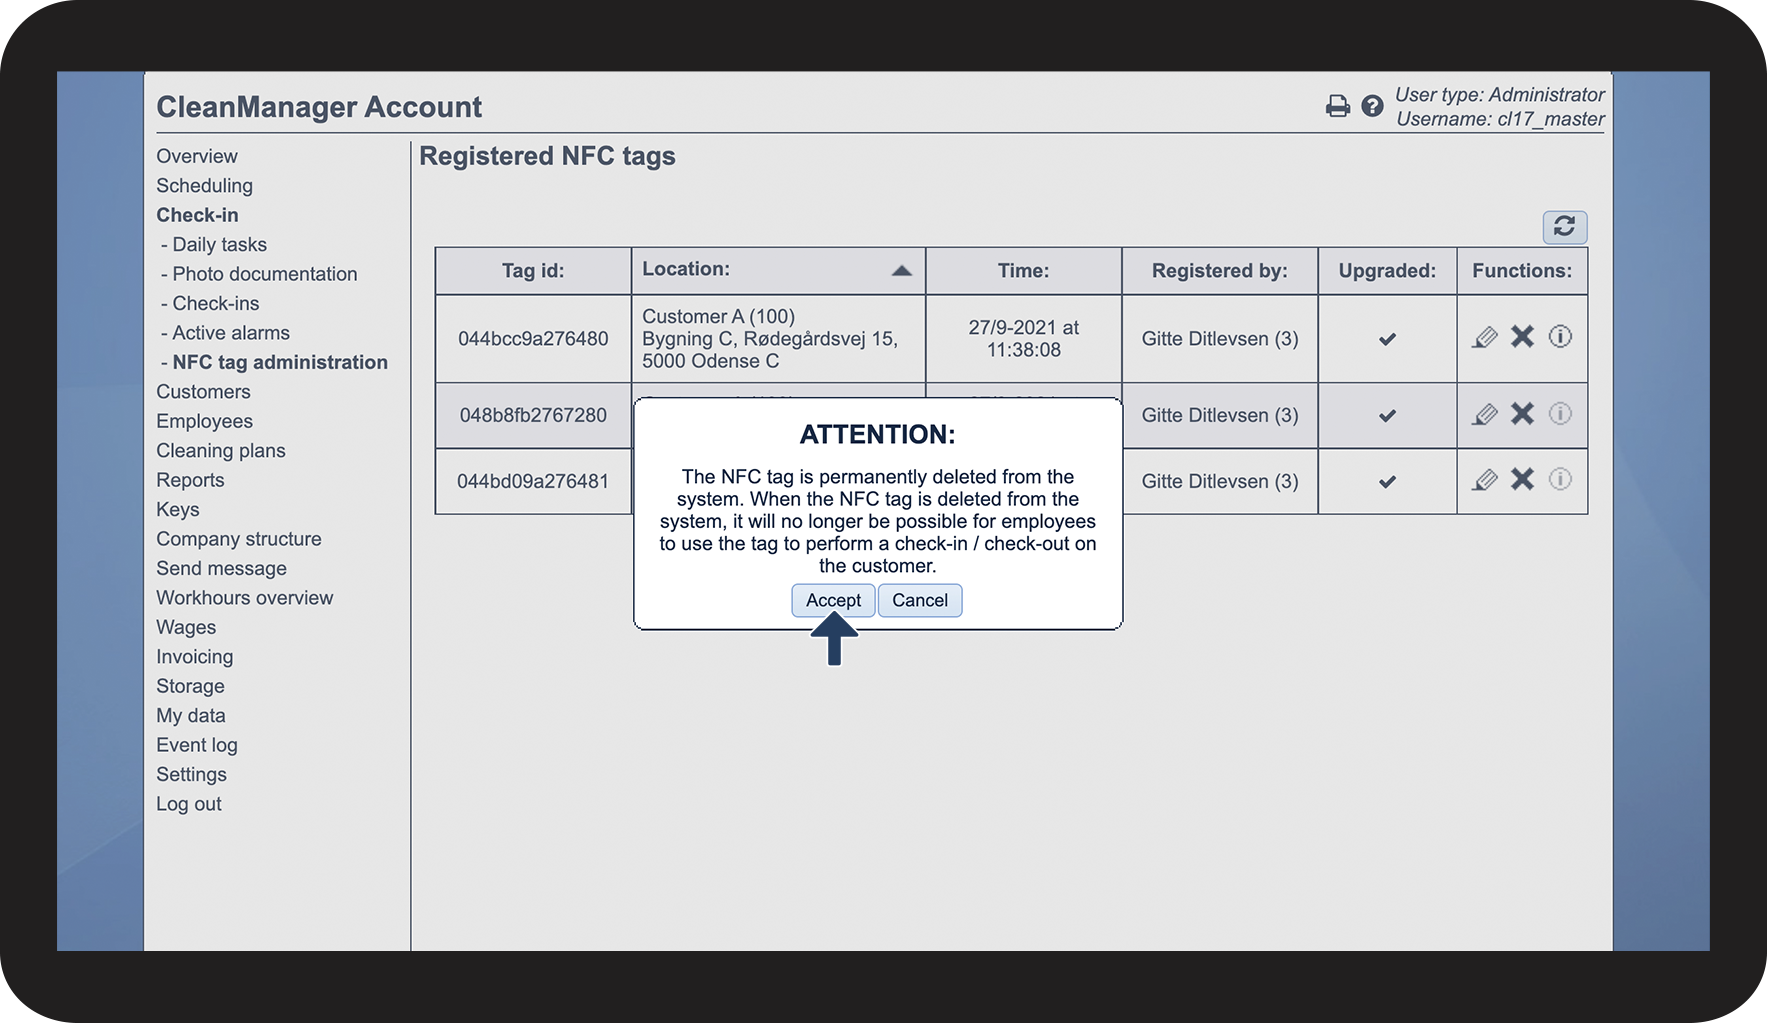Image resolution: width=1767 pixels, height=1023 pixels.
Task: Sort by Location using the triangle arrow
Action: (901, 270)
